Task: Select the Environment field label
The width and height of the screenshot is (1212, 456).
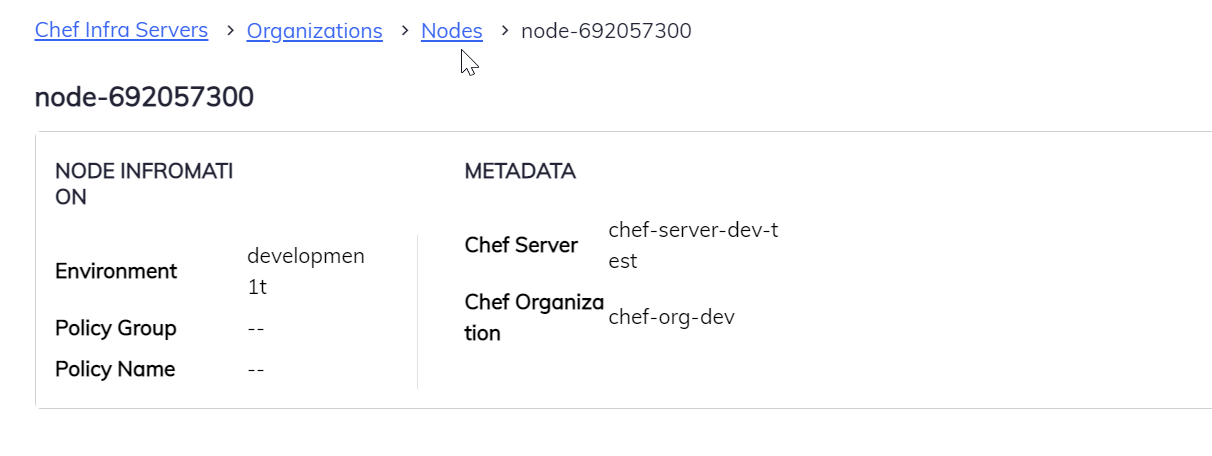Action: pos(116,271)
